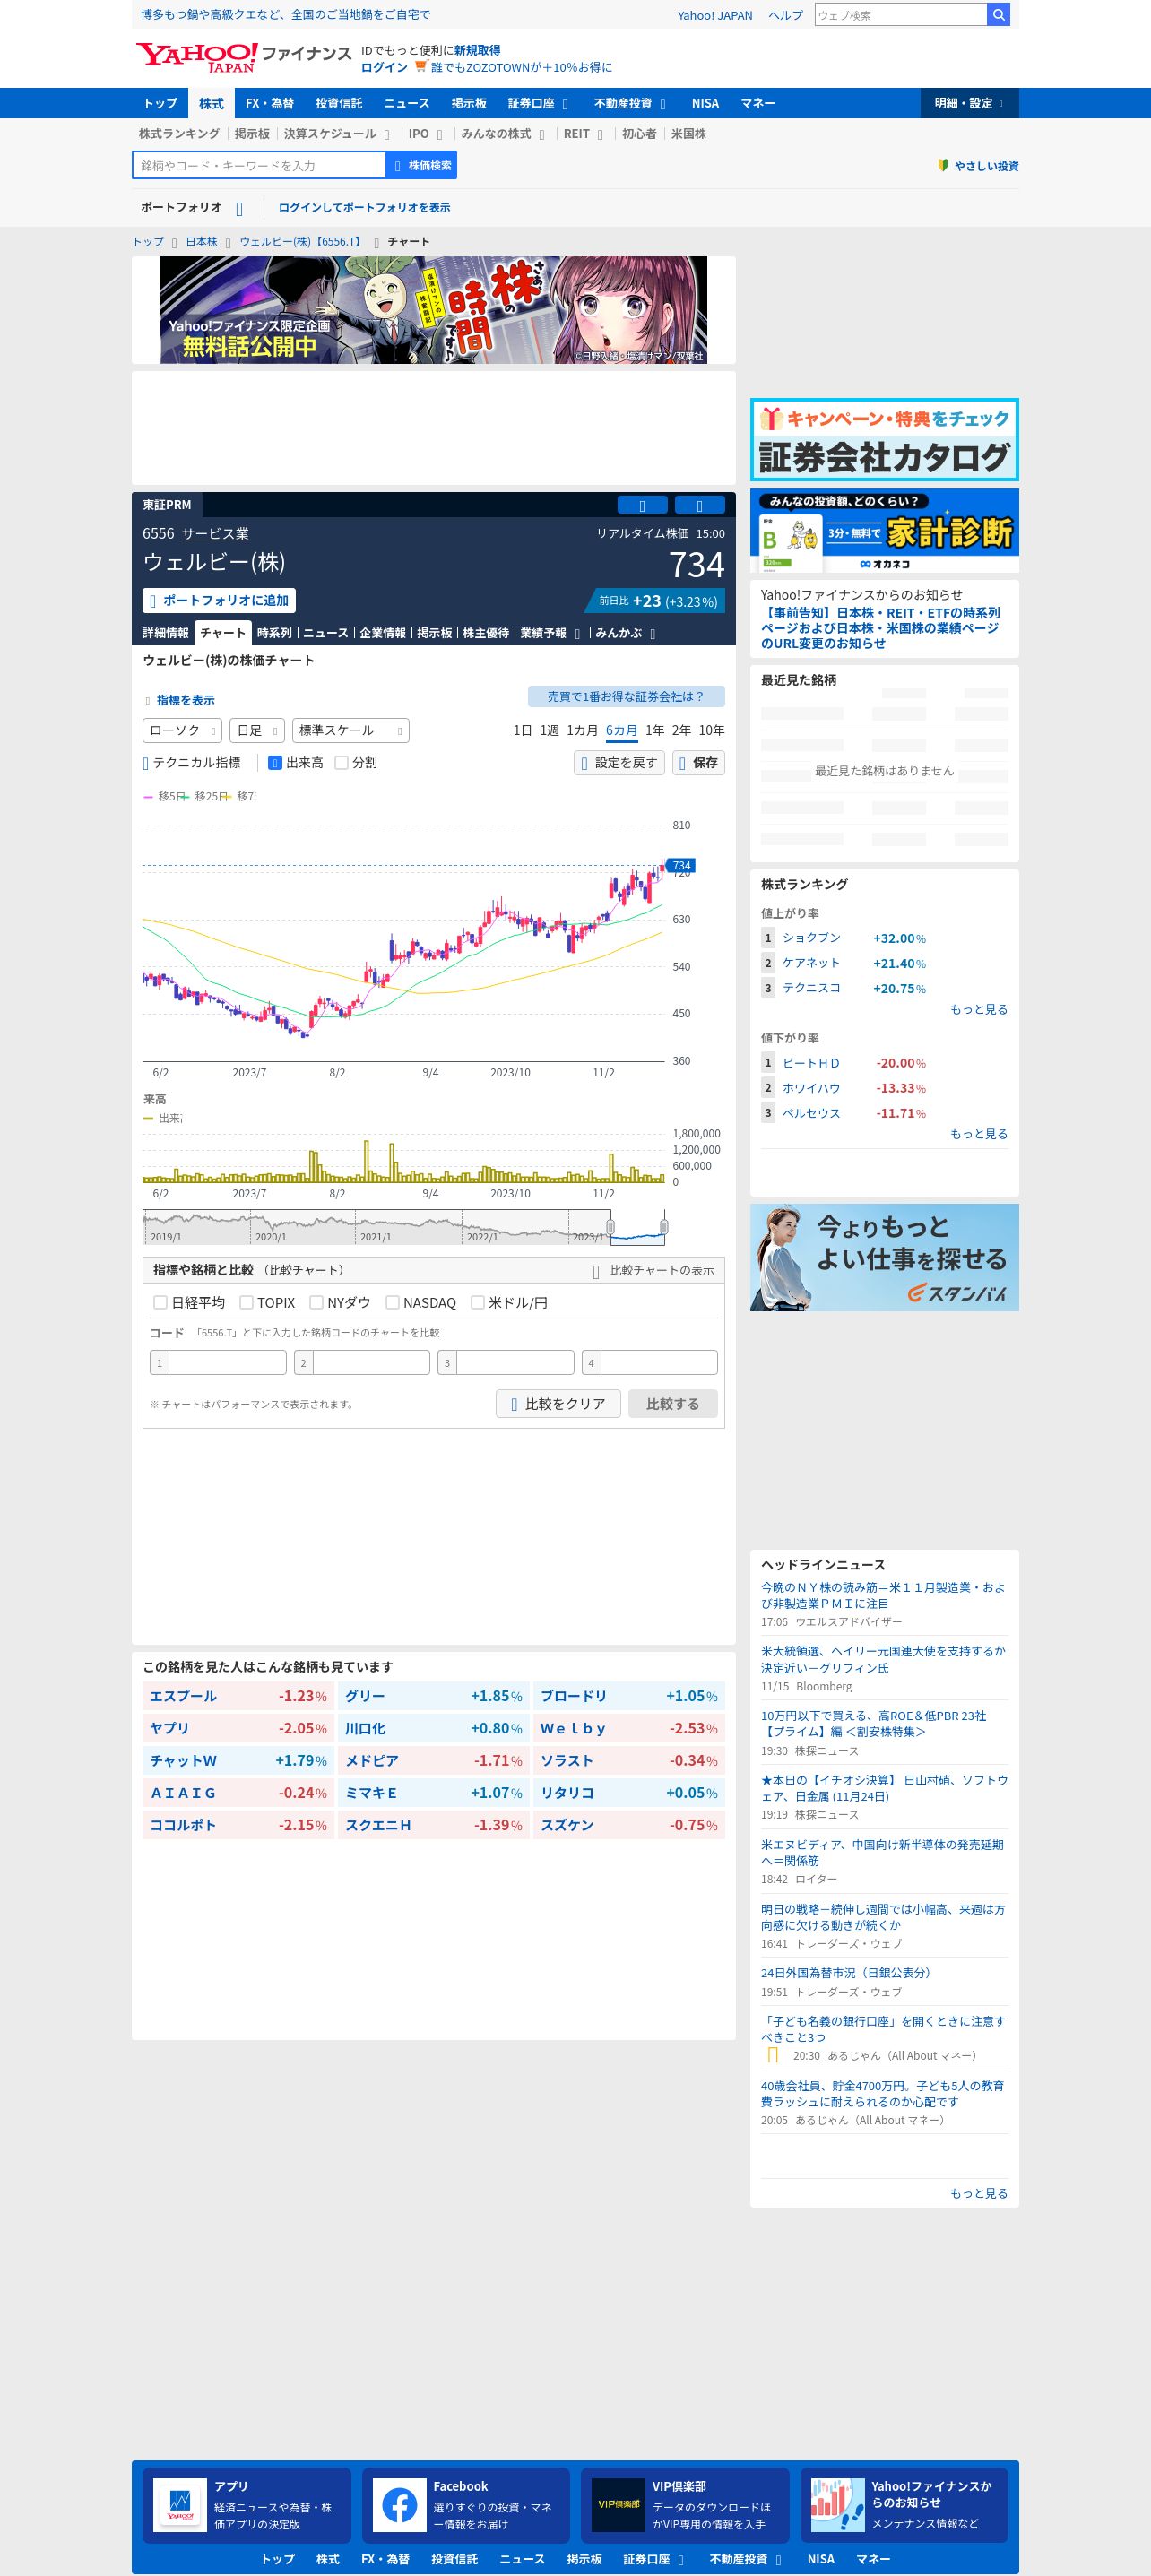The height and width of the screenshot is (2576, 1151).
Task: Select the 1カ月 chart period
Action: (x=582, y=731)
